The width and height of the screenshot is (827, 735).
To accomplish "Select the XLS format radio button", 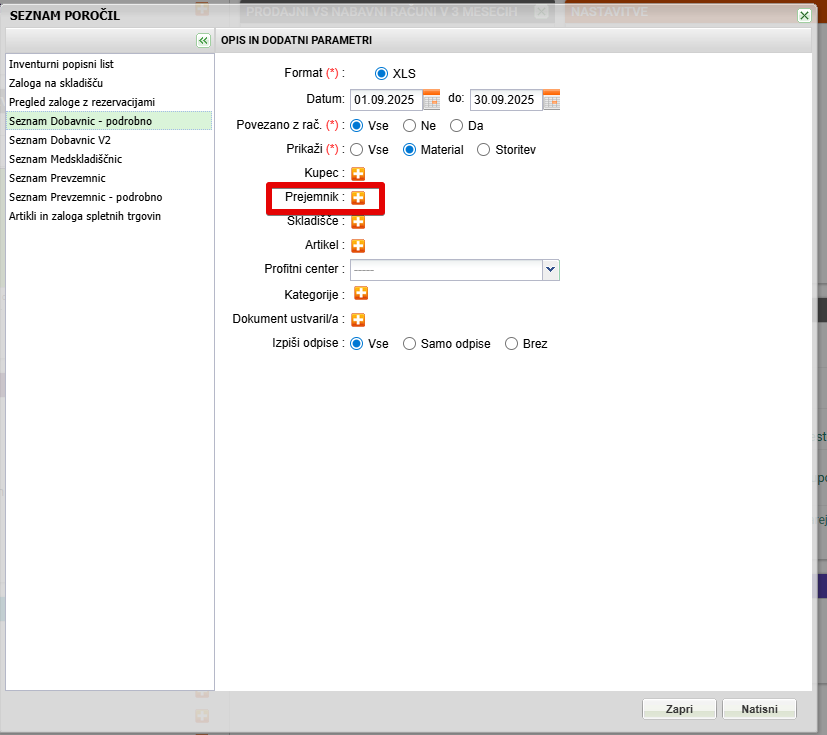I will coord(381,74).
